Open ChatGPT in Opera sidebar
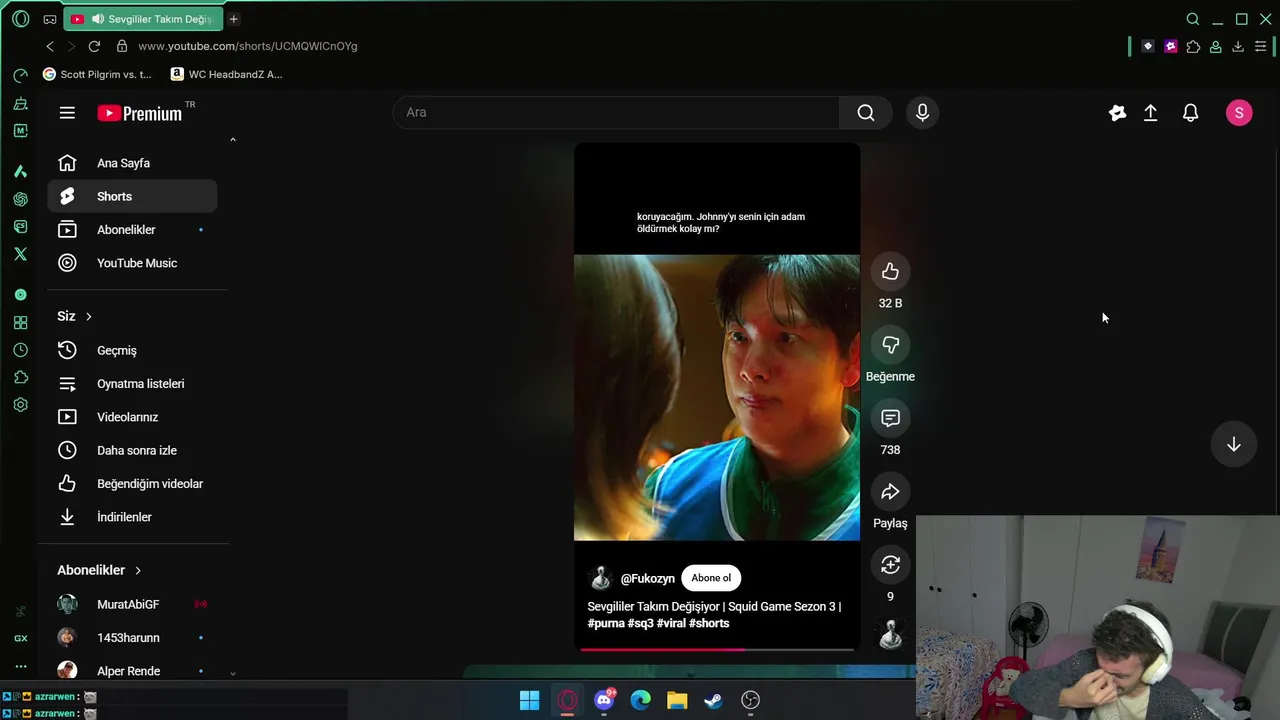 [x=20, y=199]
